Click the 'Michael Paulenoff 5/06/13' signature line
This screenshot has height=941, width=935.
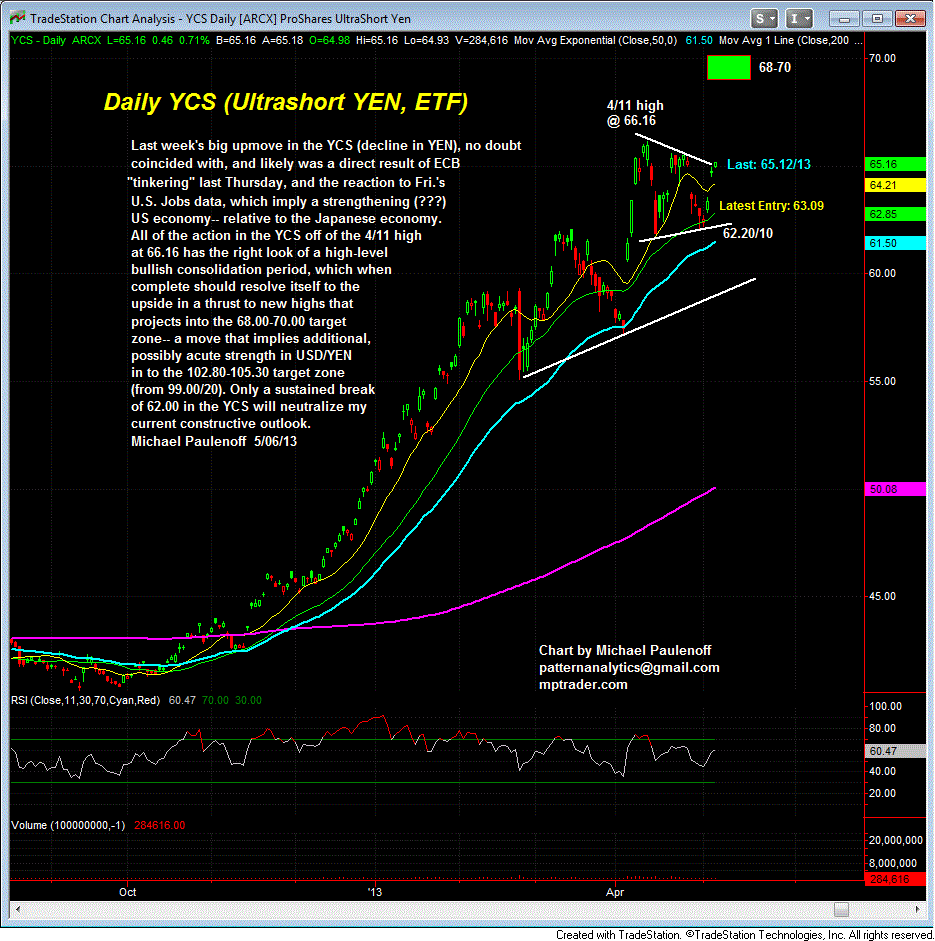click(x=214, y=442)
